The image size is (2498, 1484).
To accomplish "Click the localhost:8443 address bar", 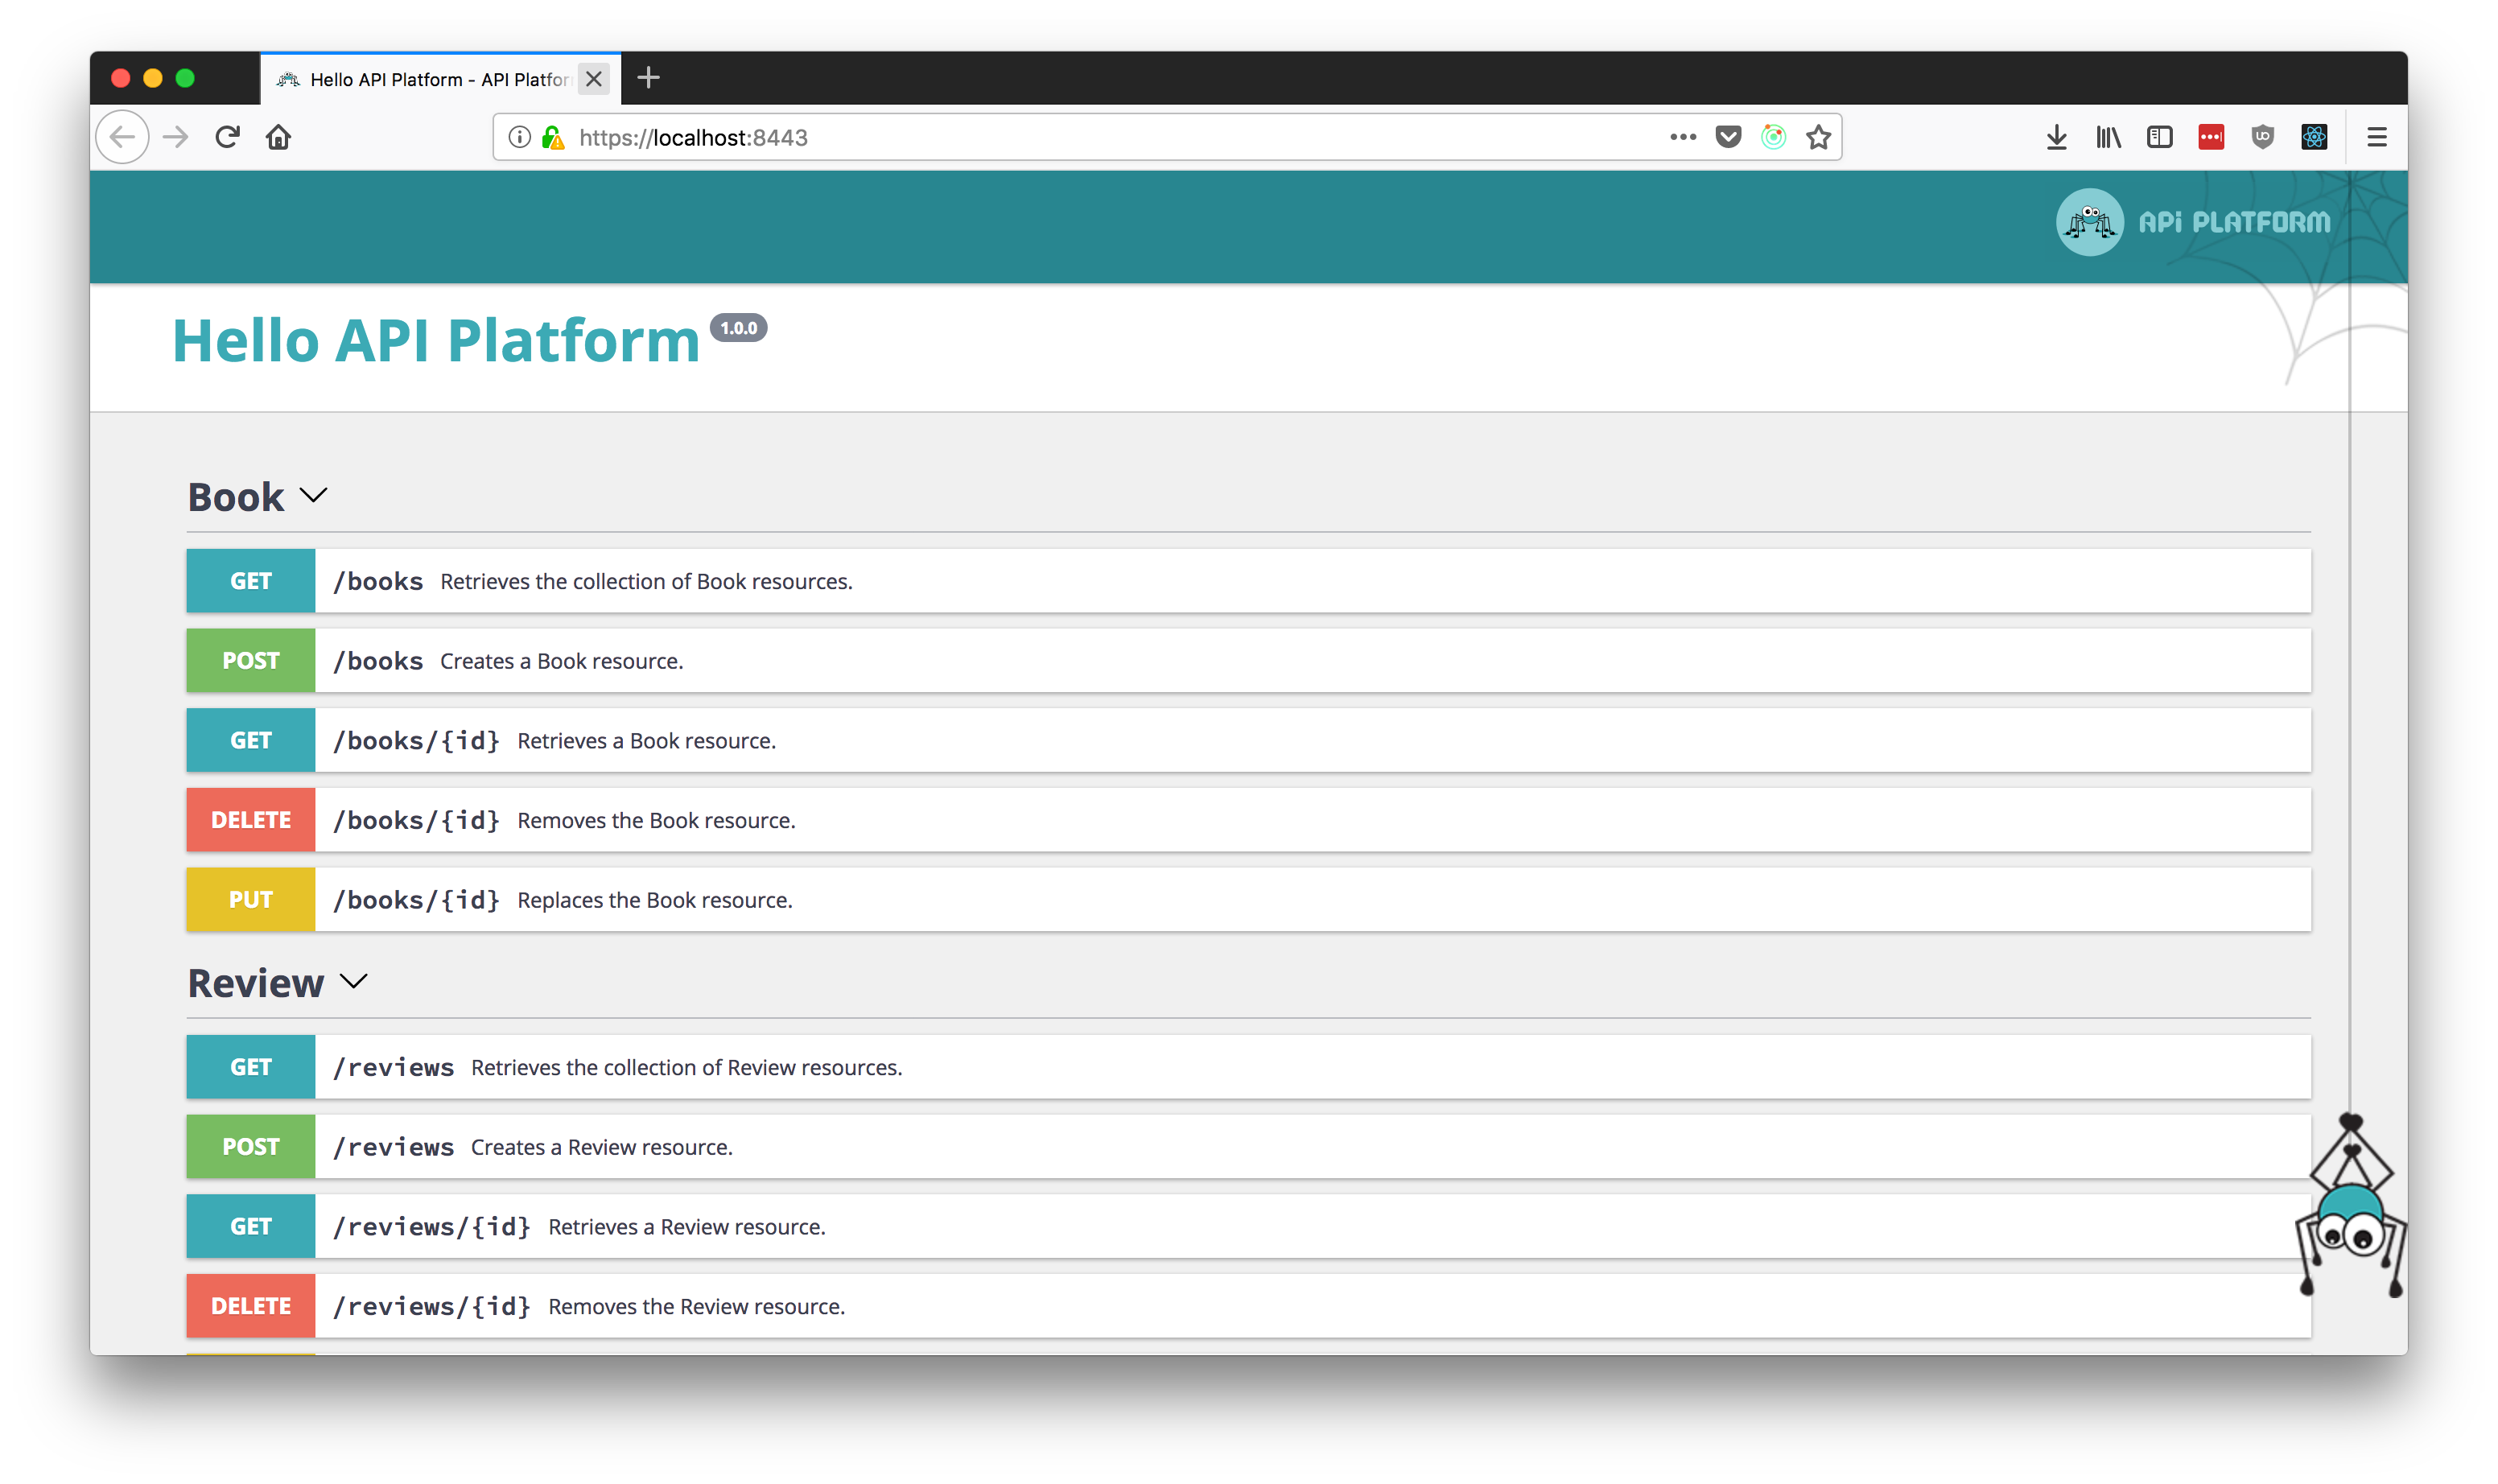I will coord(1100,137).
